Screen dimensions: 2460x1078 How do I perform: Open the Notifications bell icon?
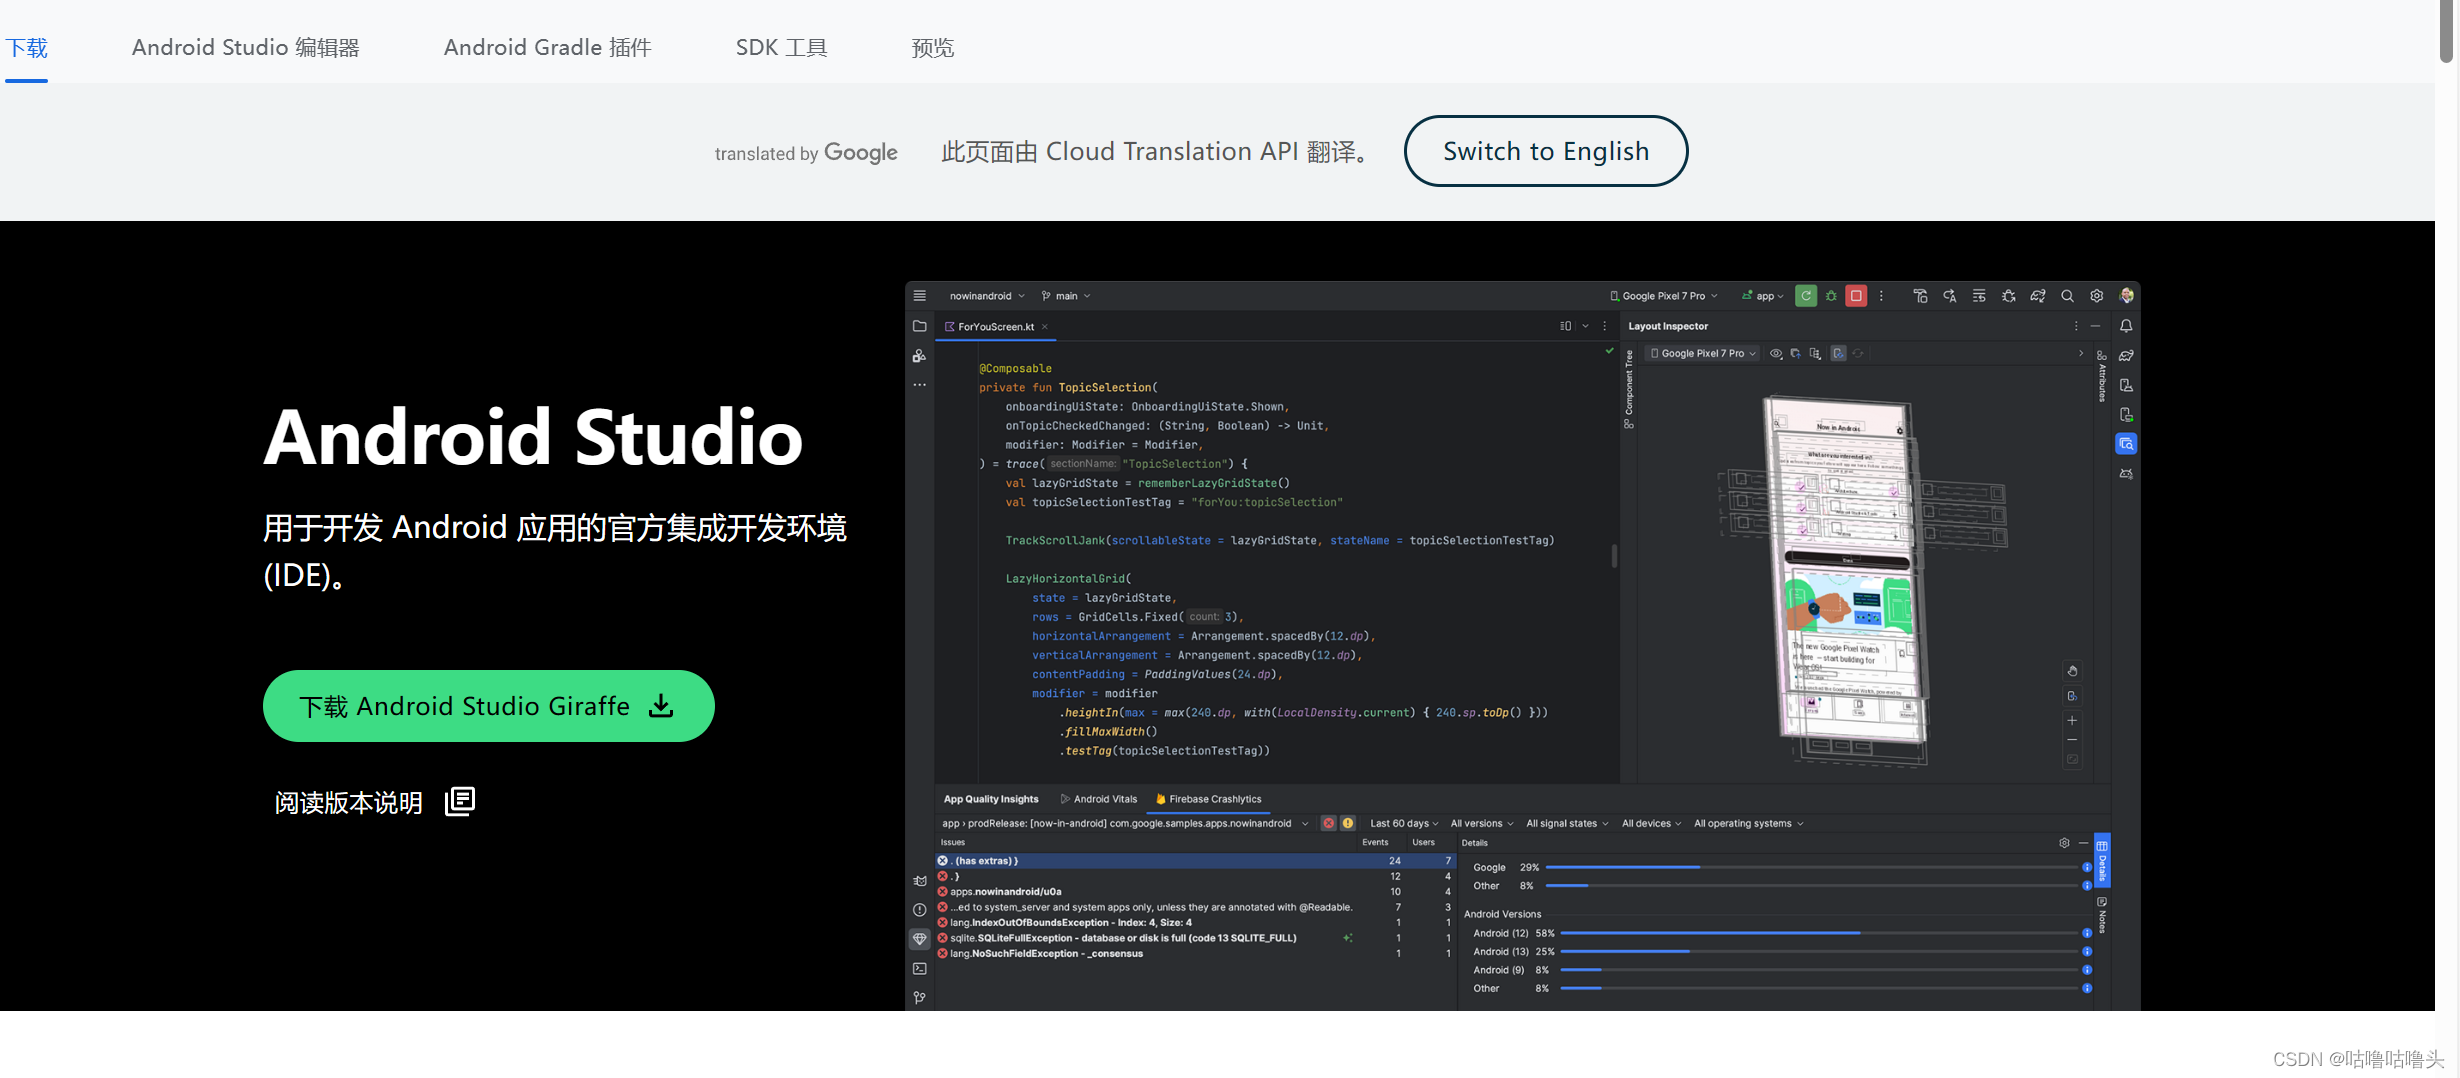[2126, 326]
